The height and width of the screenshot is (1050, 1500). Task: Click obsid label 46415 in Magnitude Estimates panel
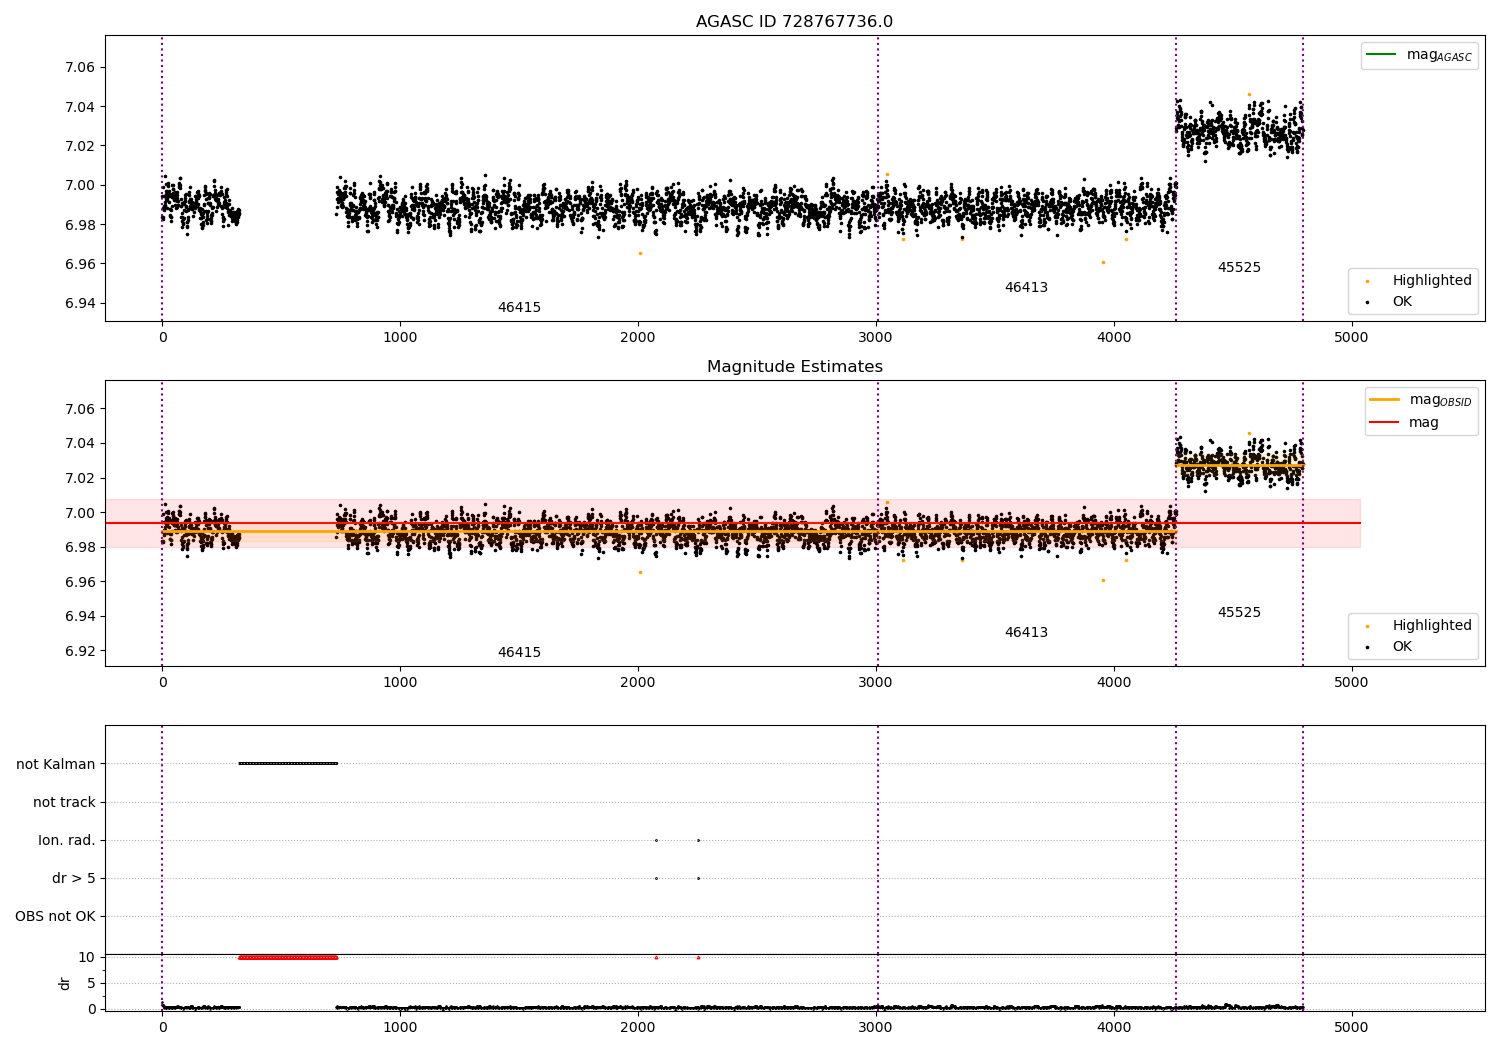[519, 653]
